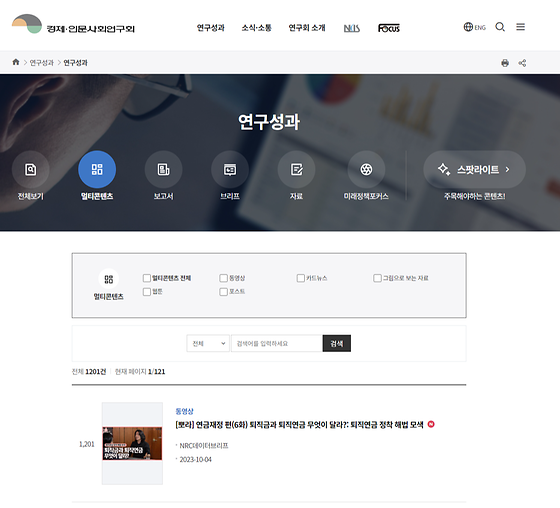
Task: Open site search with magnifier icon
Action: 500,27
